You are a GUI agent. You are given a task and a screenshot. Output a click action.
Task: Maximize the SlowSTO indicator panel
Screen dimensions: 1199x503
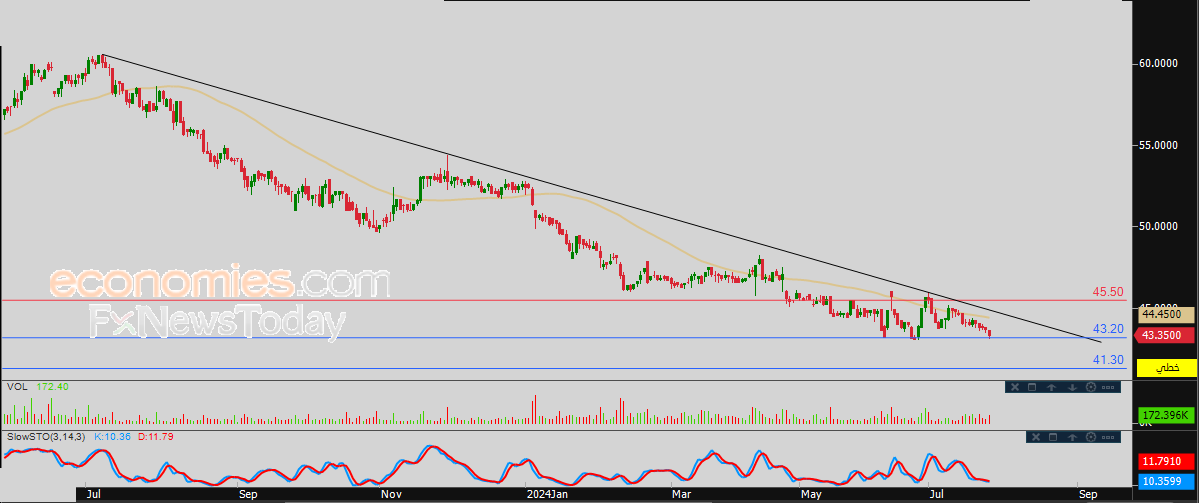pyautogui.click(x=1053, y=437)
